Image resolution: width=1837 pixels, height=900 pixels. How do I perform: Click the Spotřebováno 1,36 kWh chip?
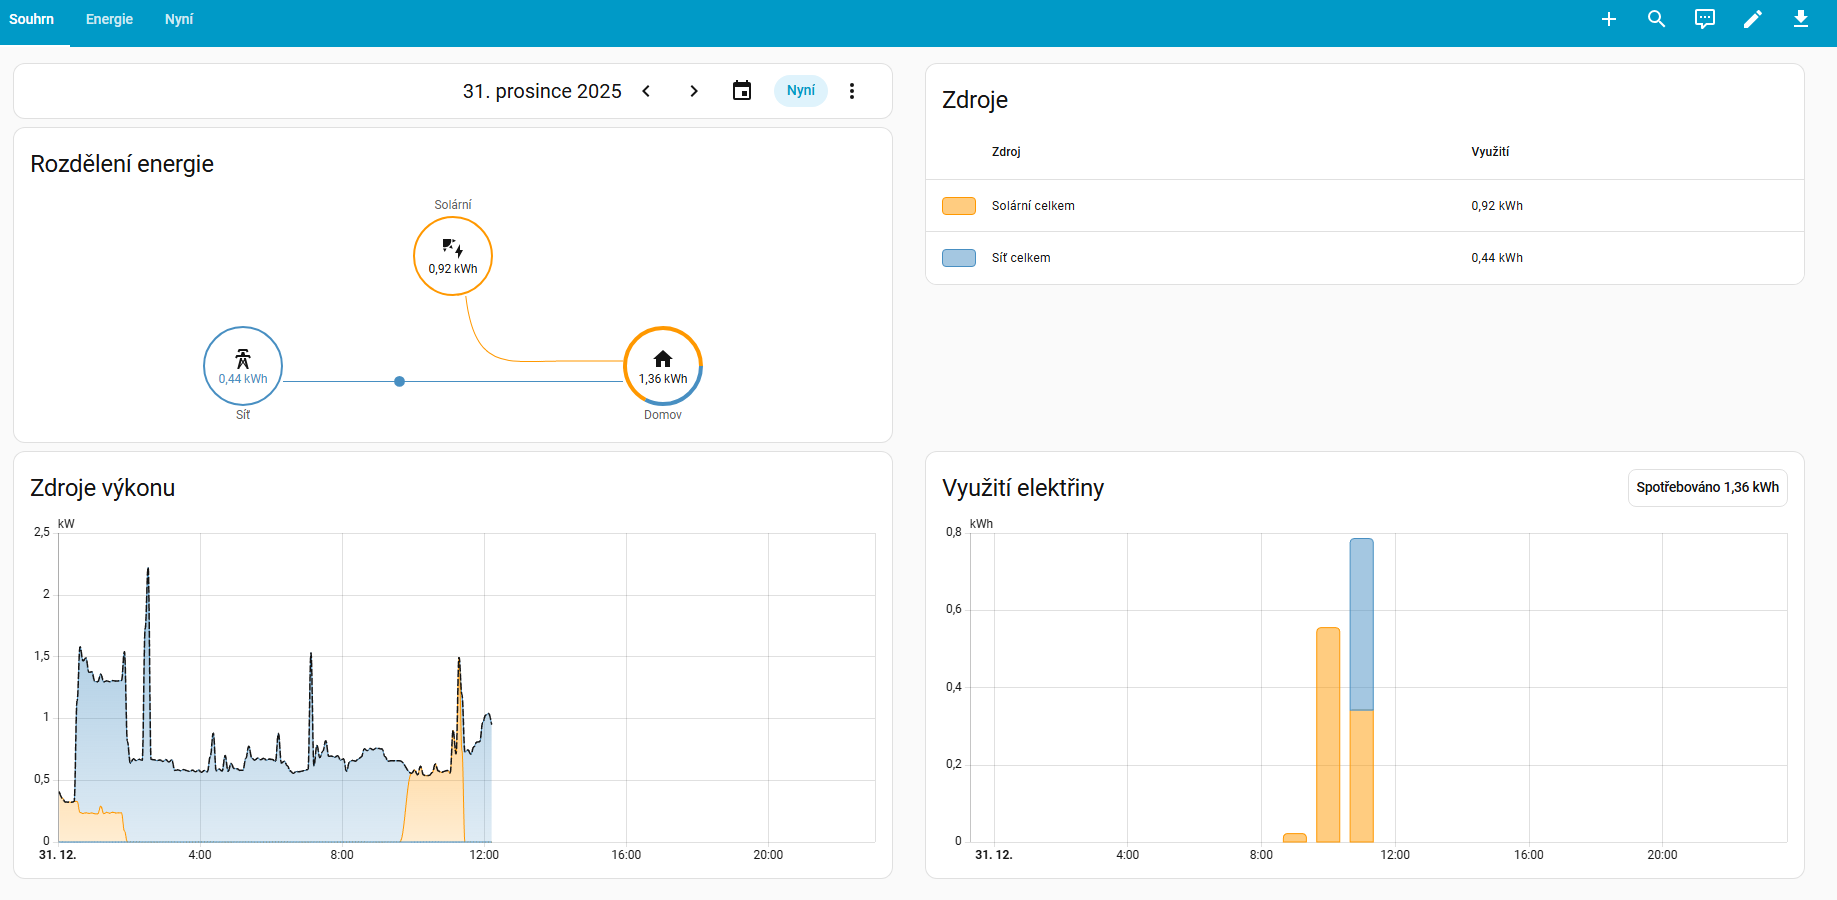(x=1707, y=488)
